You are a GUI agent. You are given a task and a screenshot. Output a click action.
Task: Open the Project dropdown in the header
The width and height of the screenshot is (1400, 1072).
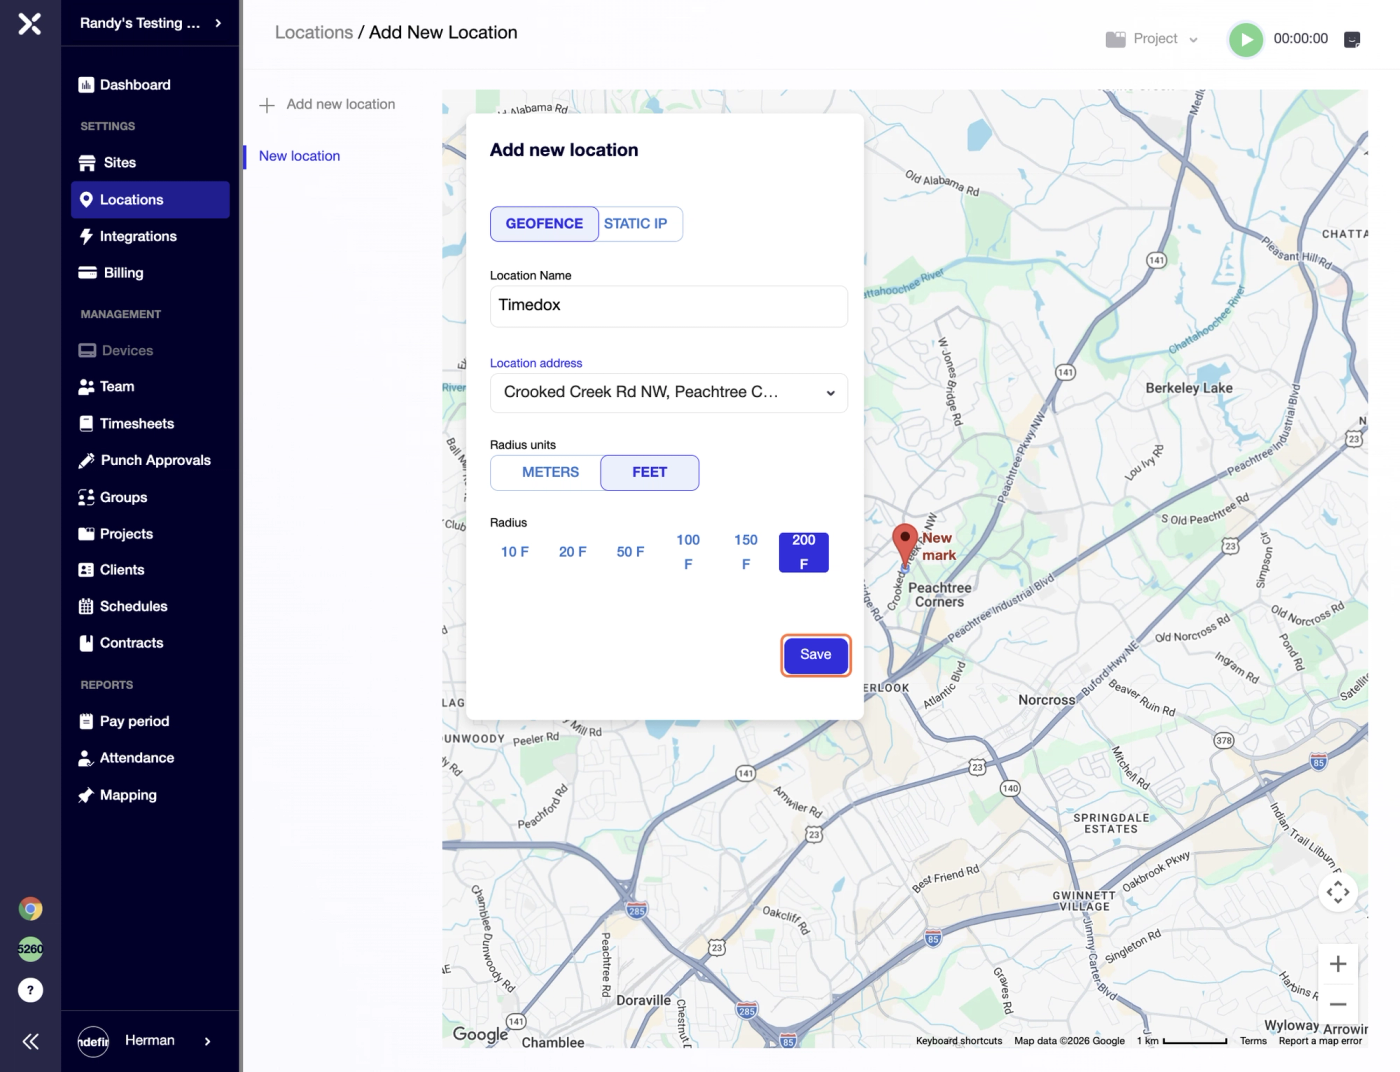1152,39
